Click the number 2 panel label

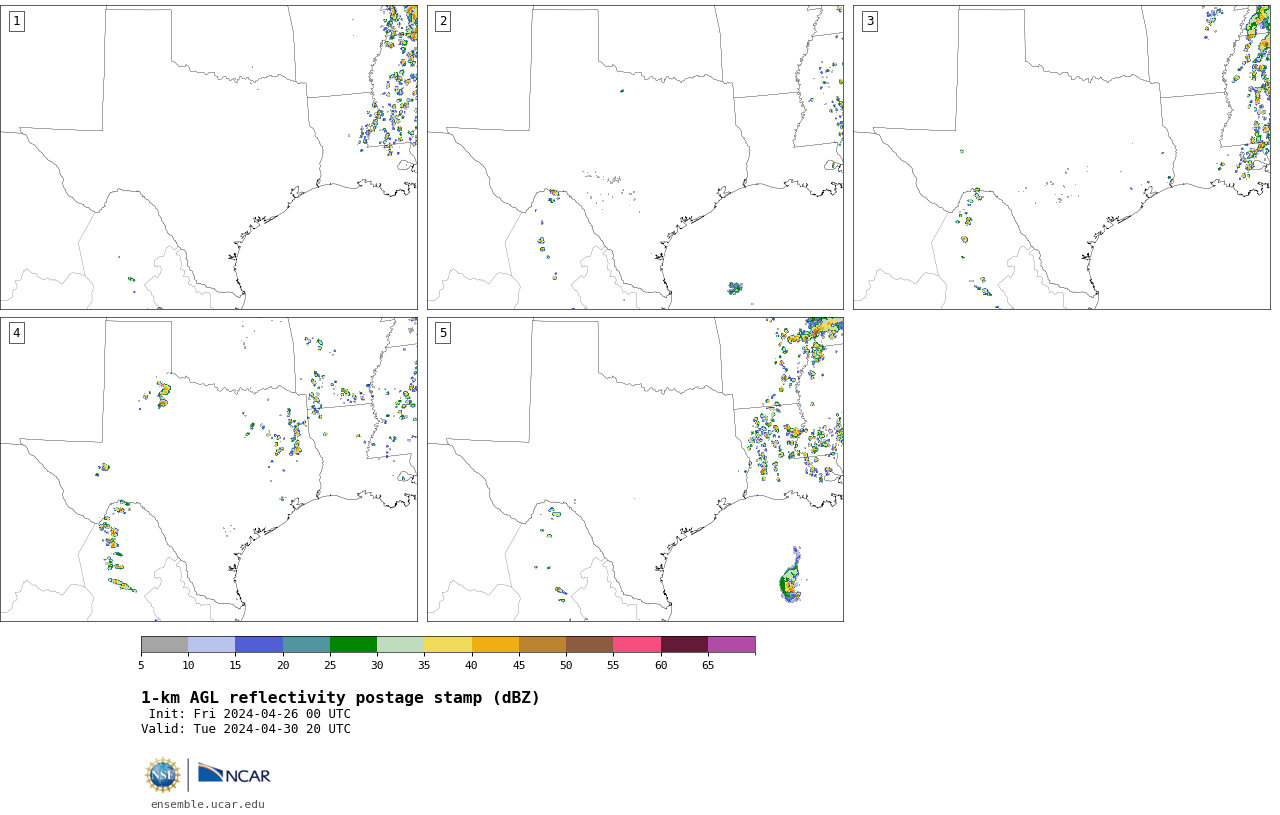coord(443,21)
